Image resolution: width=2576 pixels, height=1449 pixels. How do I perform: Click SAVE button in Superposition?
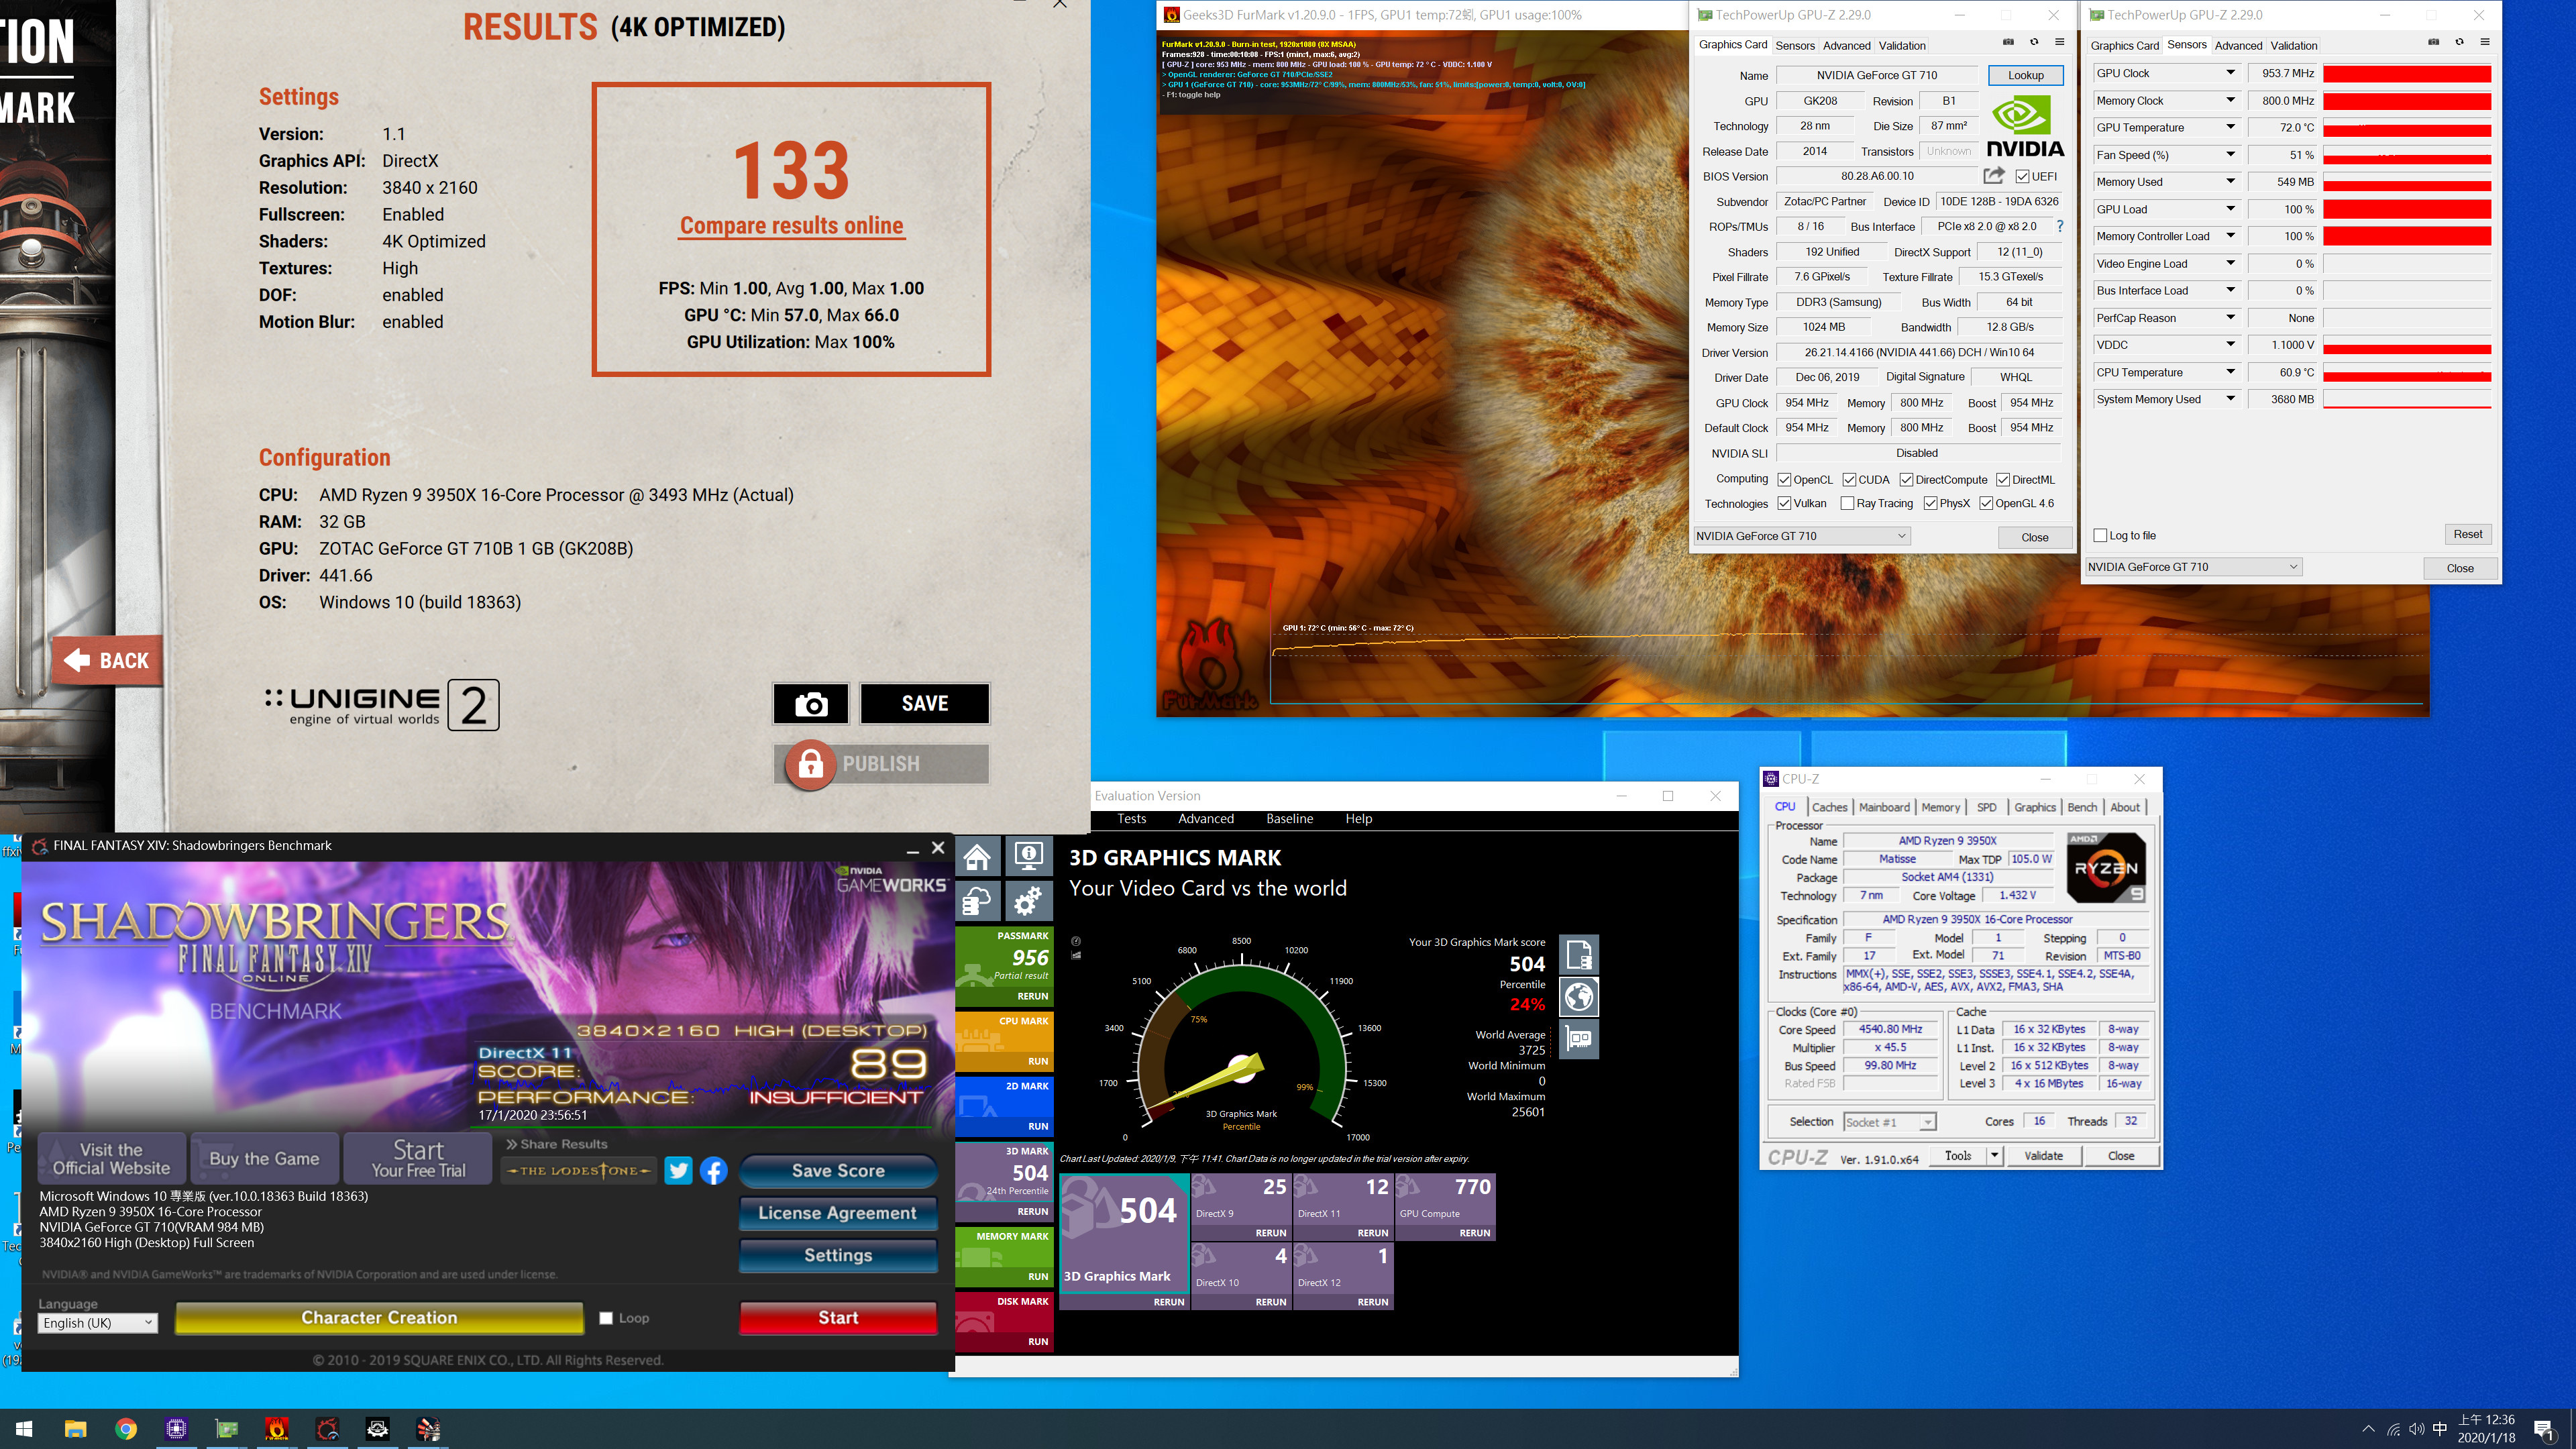coord(925,704)
